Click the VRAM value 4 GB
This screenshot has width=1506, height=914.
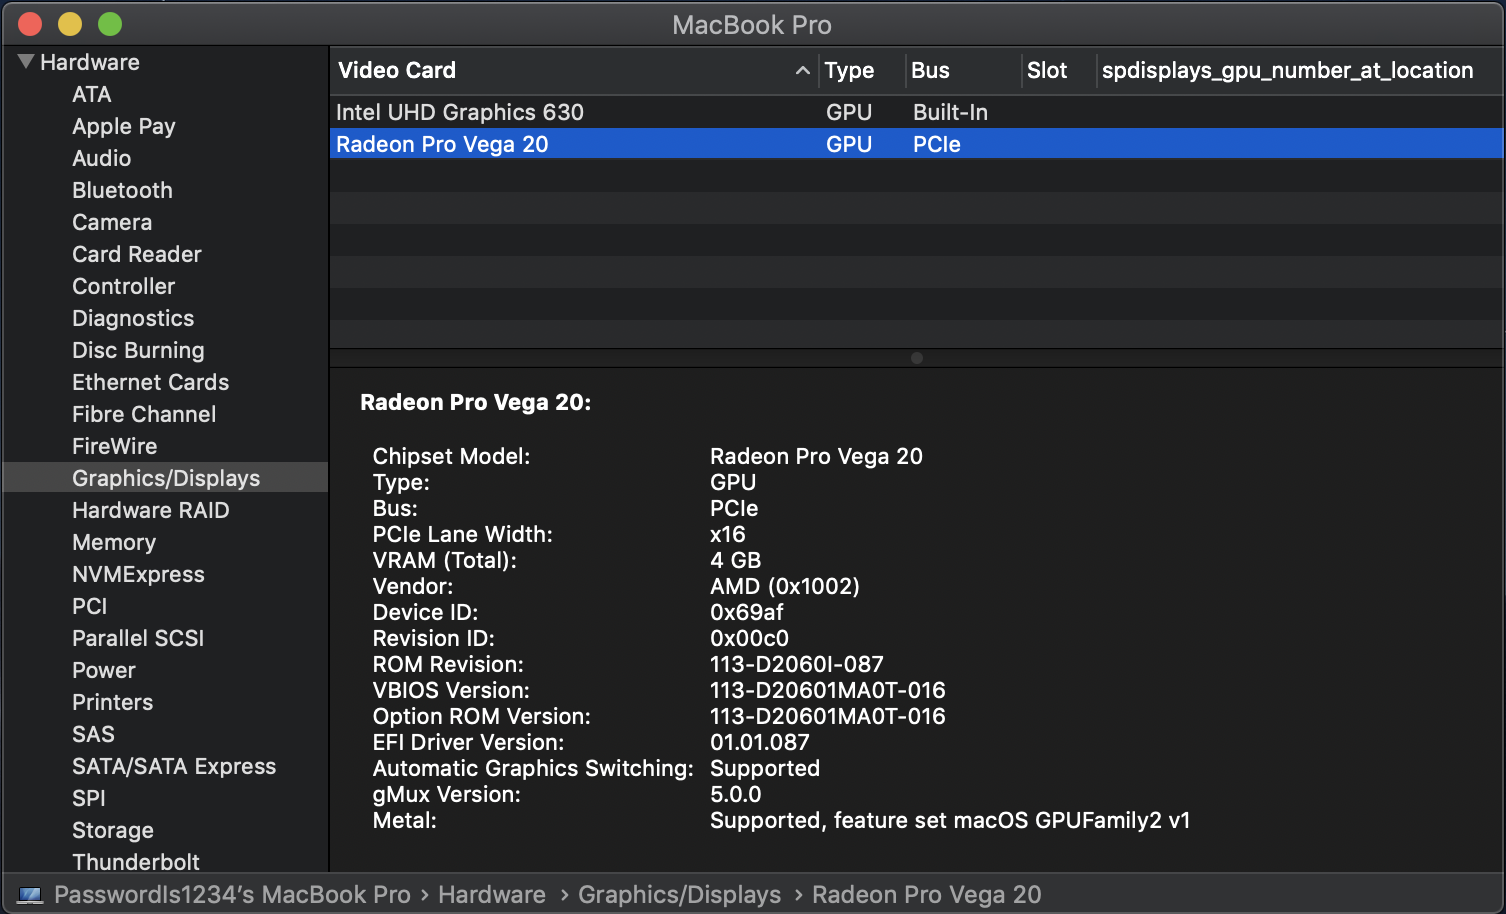pyautogui.click(x=736, y=560)
